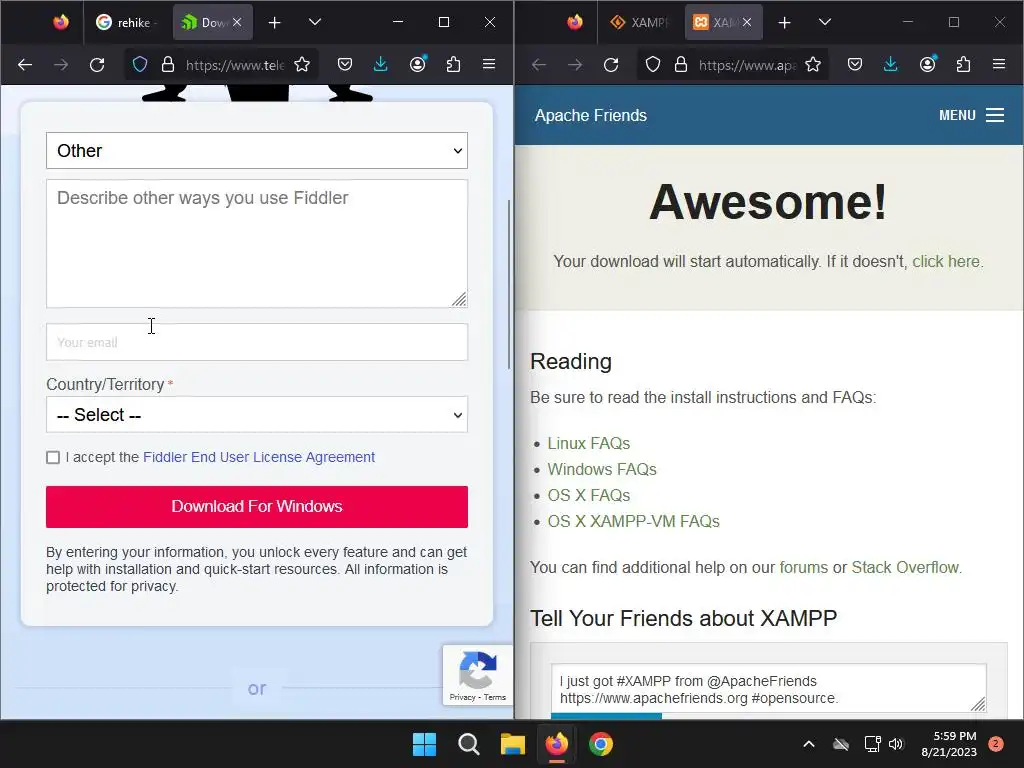Open hamburger application menu in right window
This screenshot has height=768, width=1024.
pos(999,64)
